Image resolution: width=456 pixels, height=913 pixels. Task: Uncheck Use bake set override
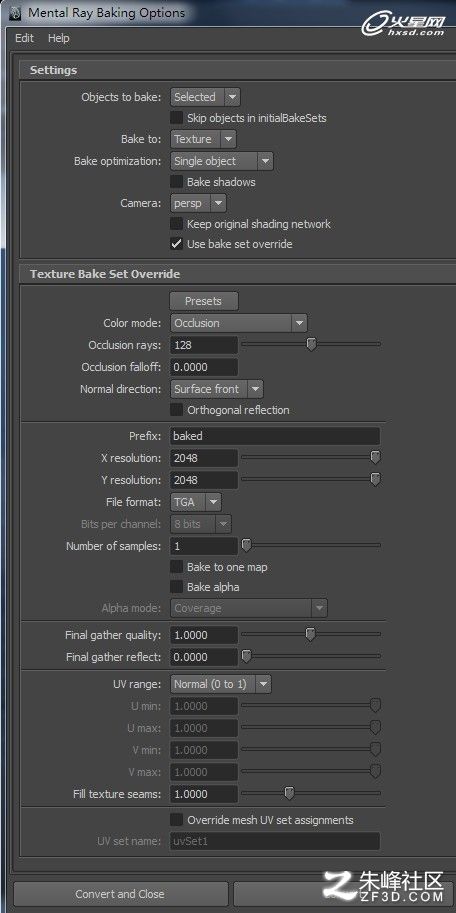coord(176,244)
